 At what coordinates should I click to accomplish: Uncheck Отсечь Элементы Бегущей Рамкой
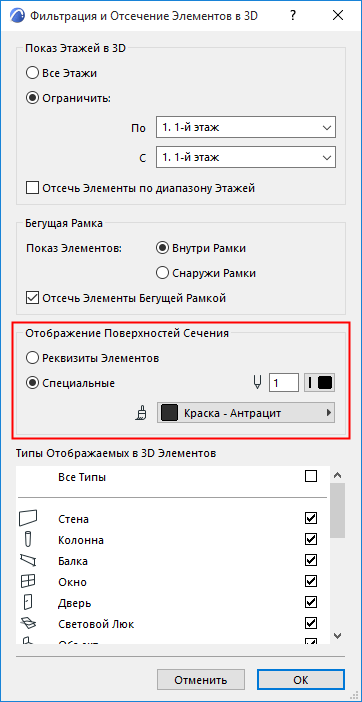tap(32, 298)
